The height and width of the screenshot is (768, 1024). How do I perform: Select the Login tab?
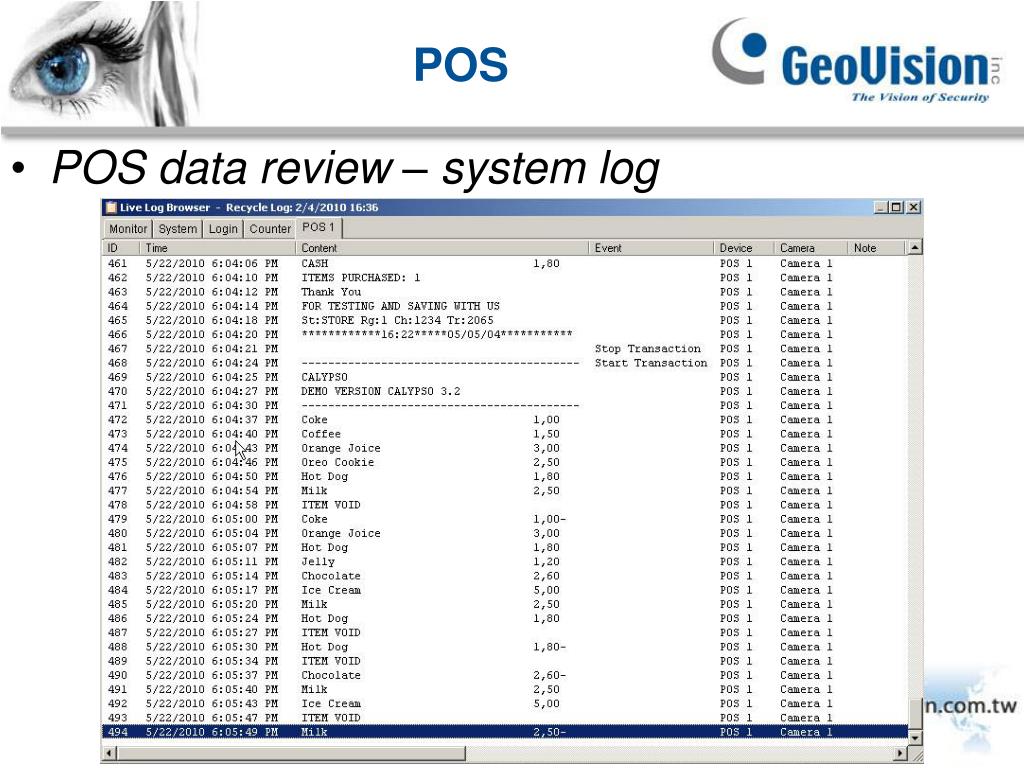tap(223, 229)
